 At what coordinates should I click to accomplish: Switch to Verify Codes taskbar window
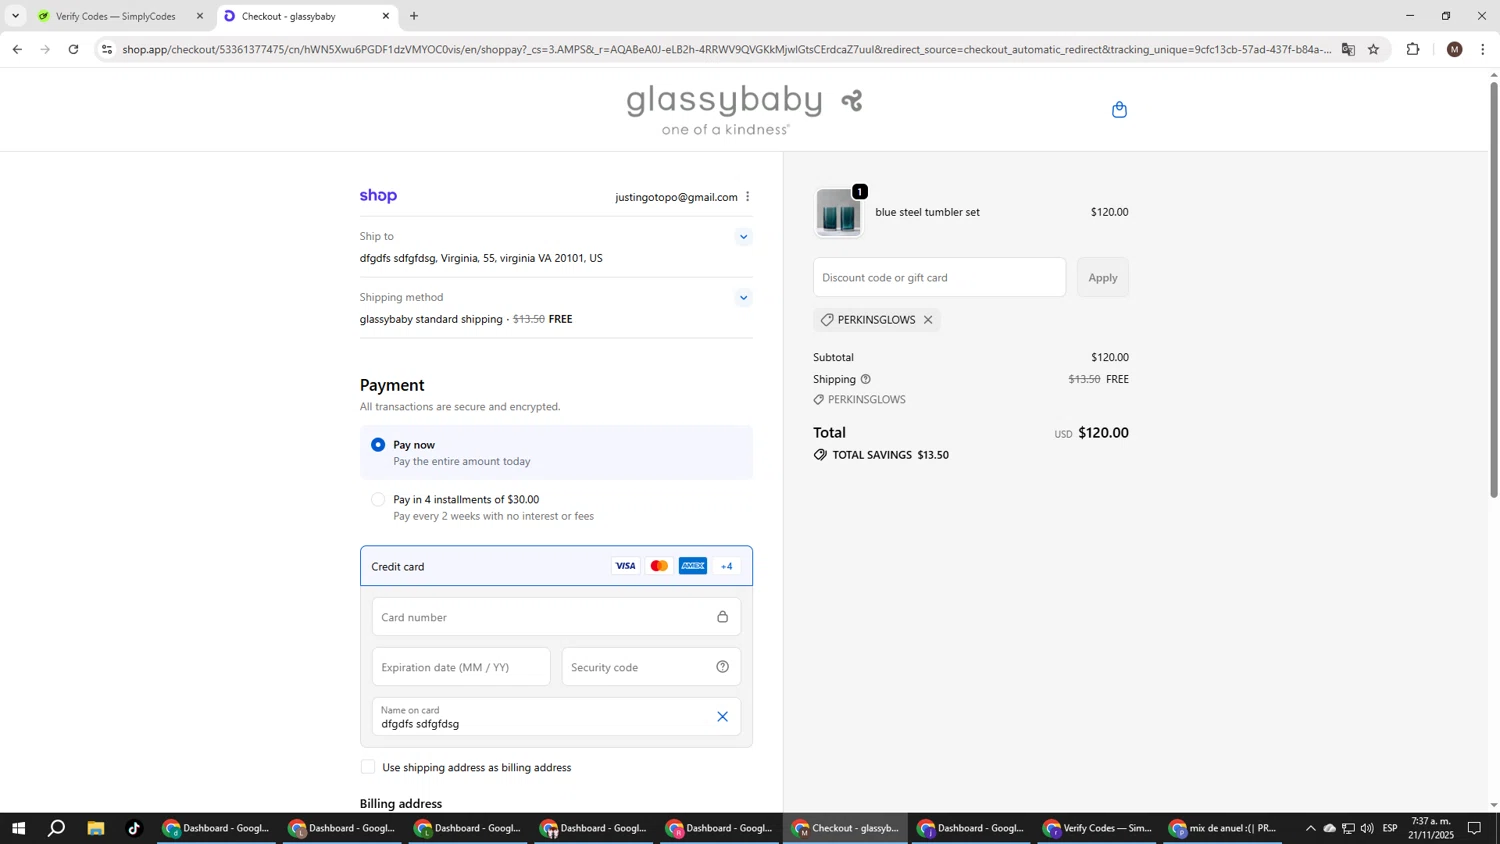click(x=1098, y=829)
